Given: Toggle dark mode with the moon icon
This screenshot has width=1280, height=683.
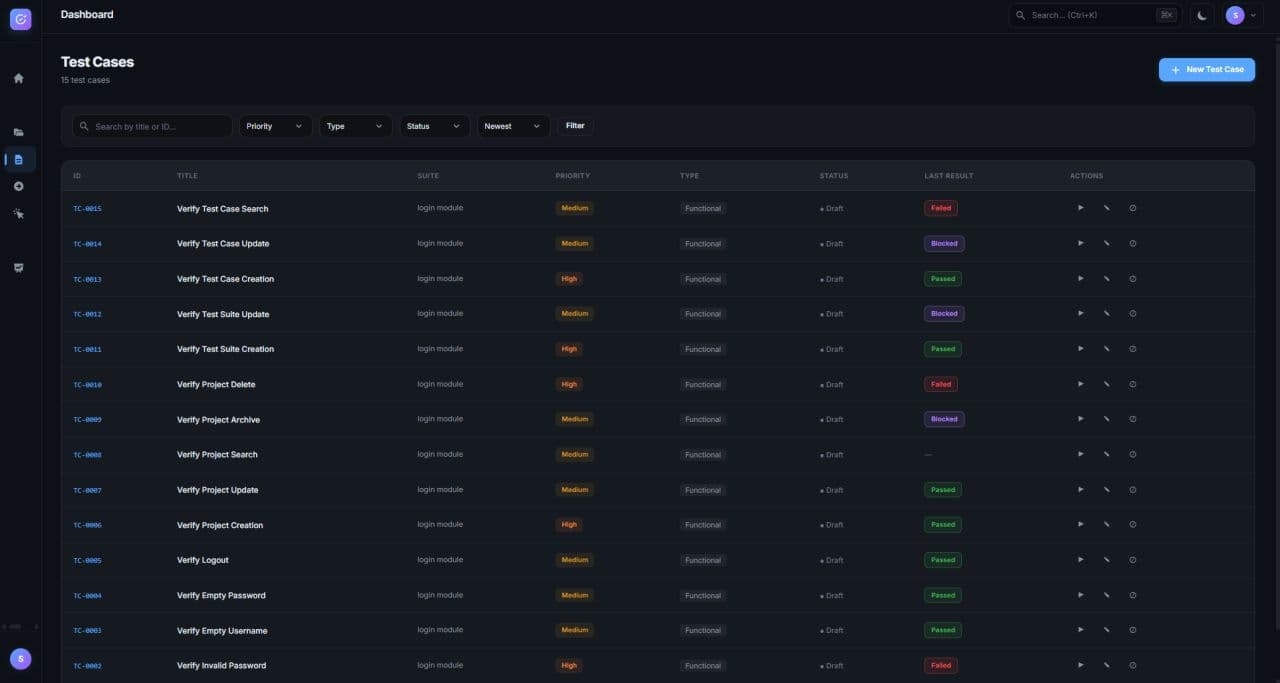Looking at the screenshot, I should tap(1202, 15).
